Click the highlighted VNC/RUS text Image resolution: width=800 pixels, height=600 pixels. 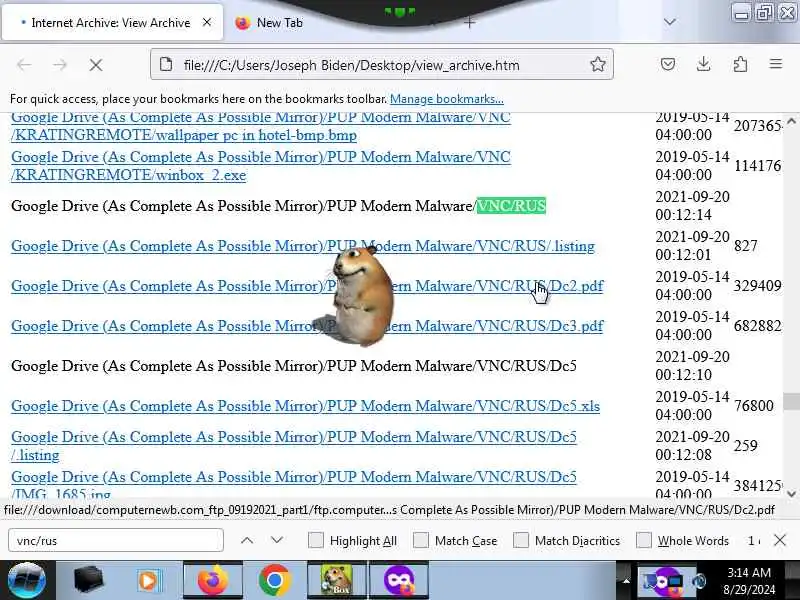[511, 206]
